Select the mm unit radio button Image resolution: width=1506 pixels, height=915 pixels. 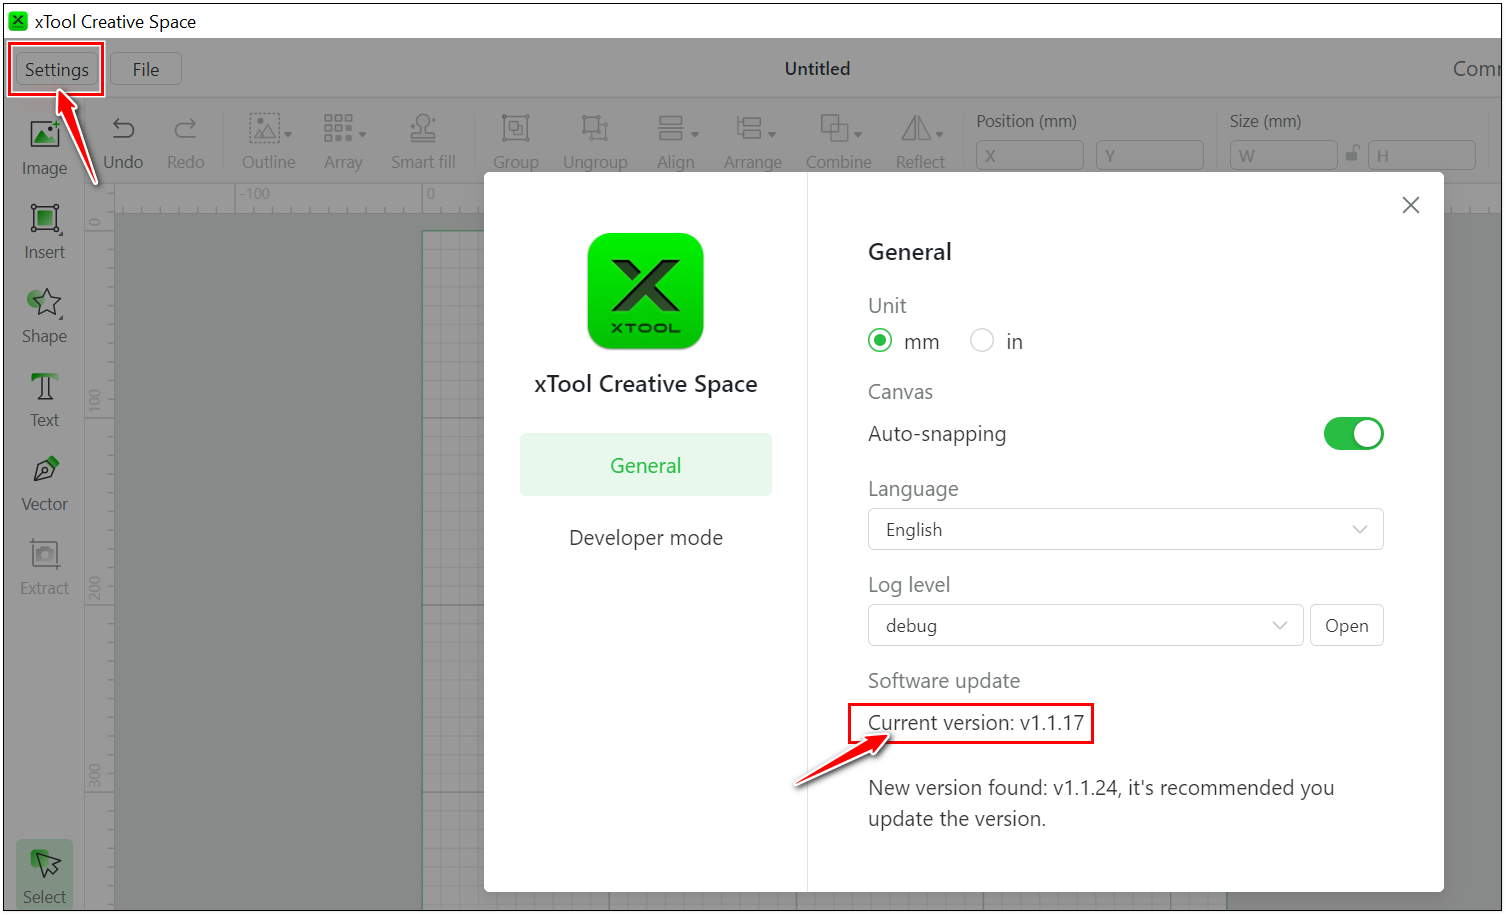point(880,341)
